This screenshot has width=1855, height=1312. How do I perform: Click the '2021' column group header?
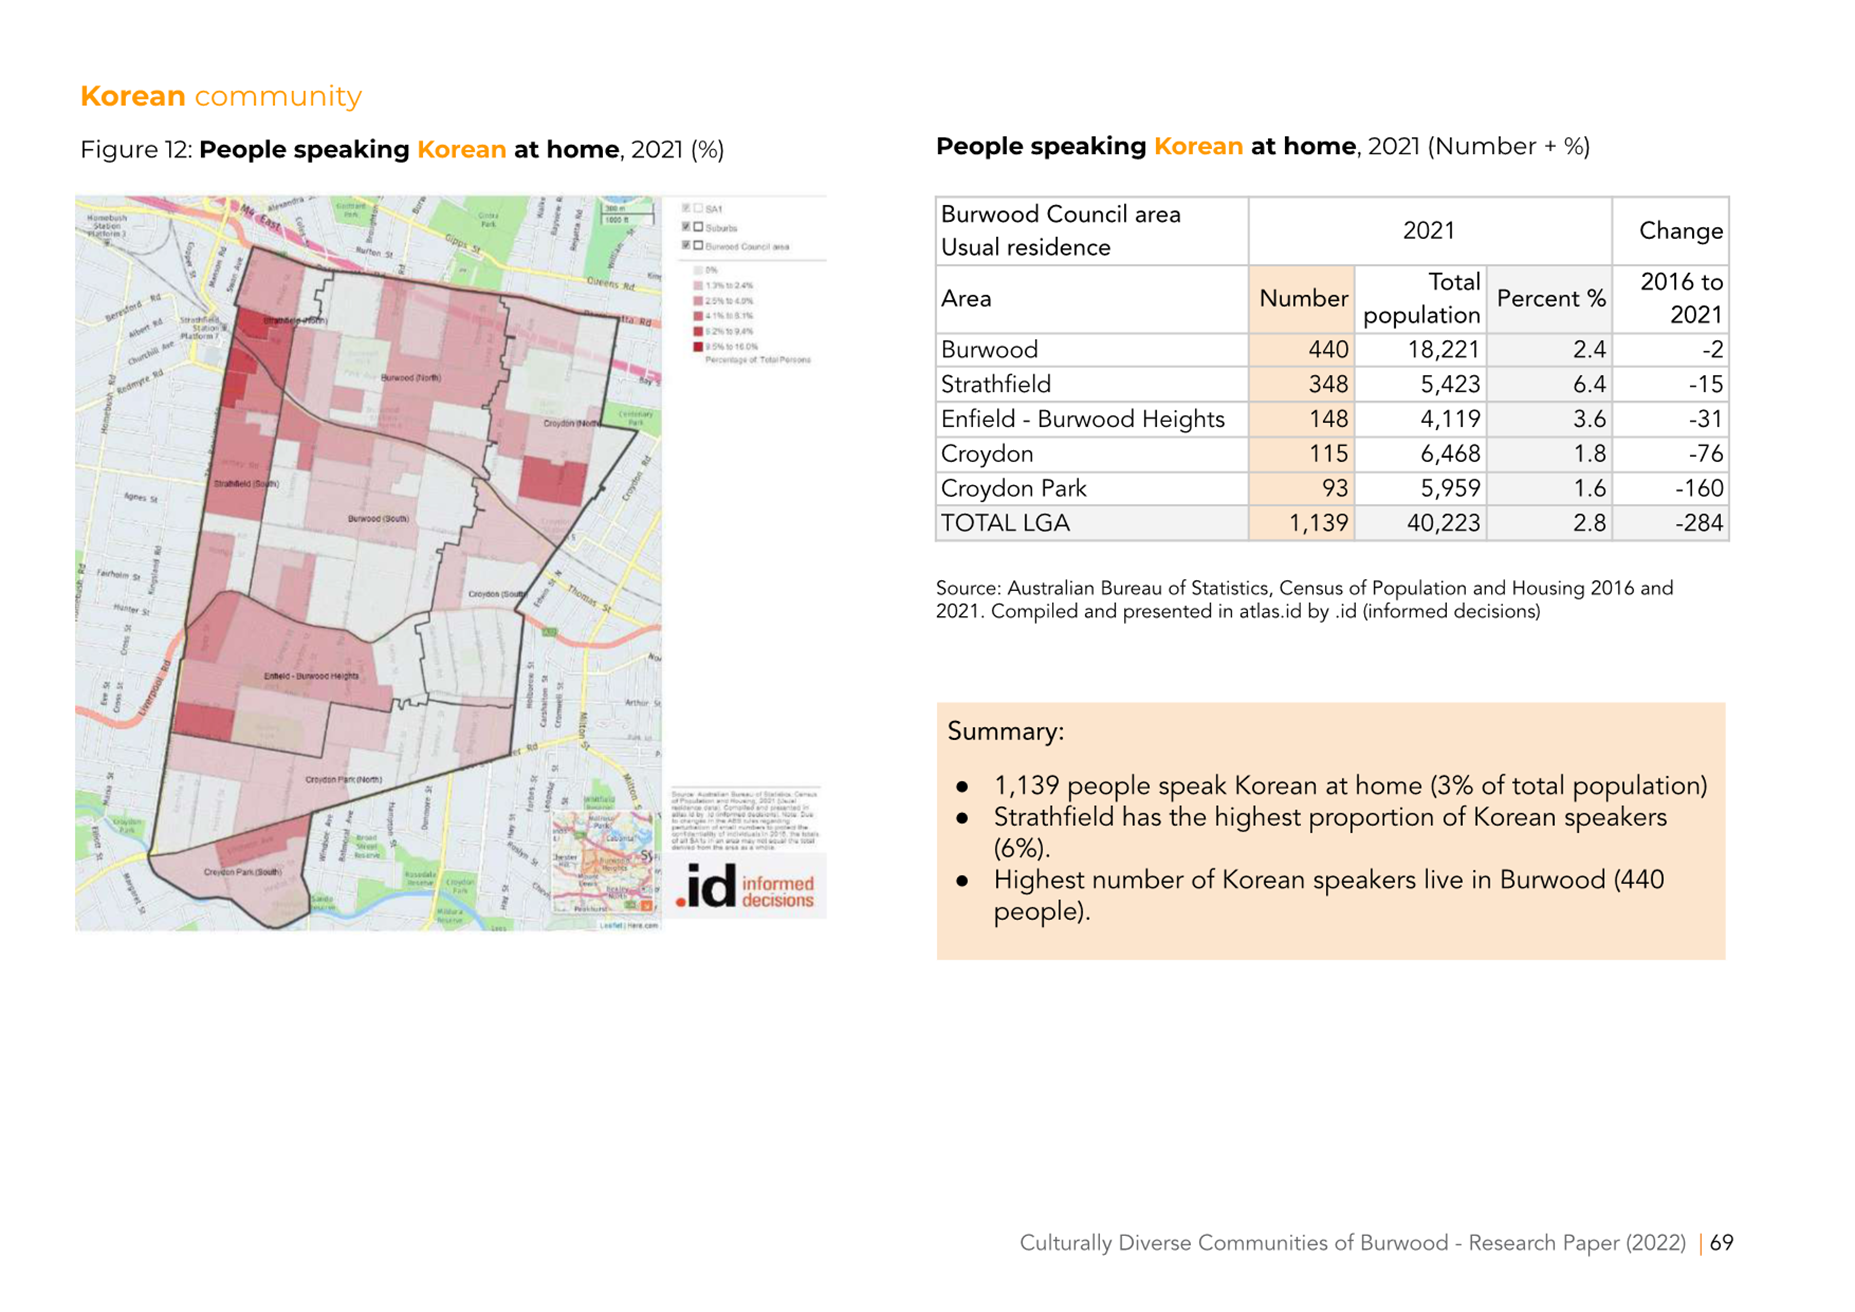[1430, 231]
